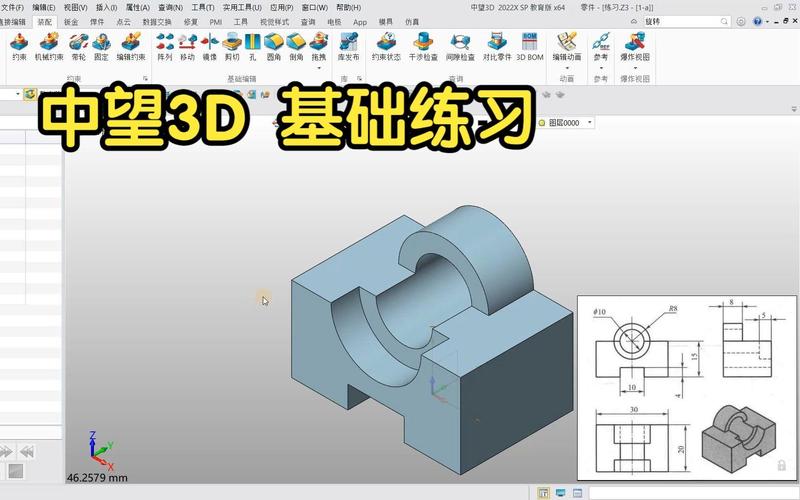Open the 库发布 tool

pyautogui.click(x=348, y=47)
